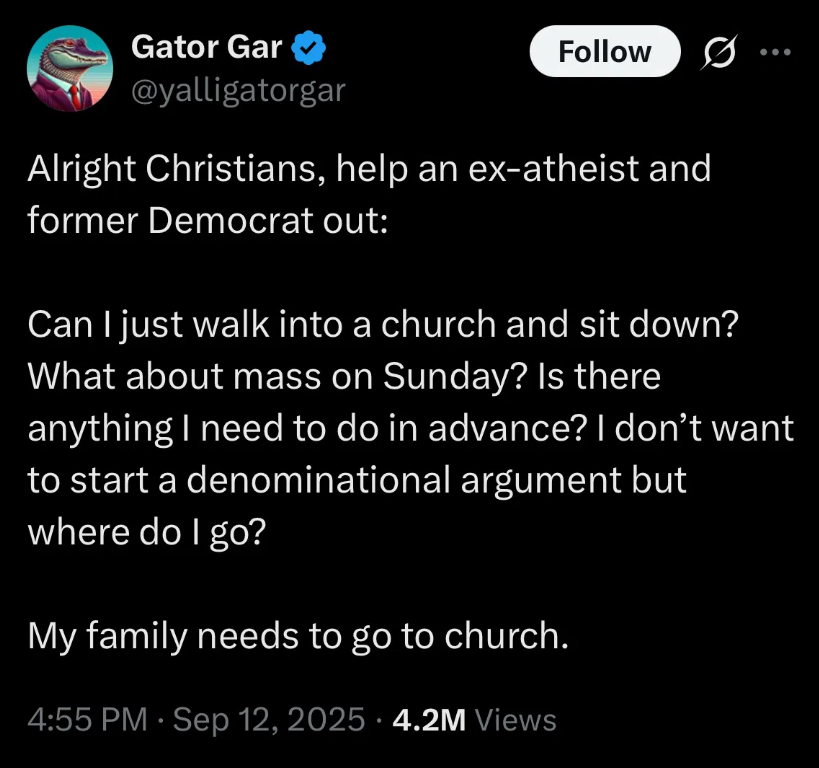Click the blue verified checkmark badge
The image size is (819, 768).
point(308,47)
